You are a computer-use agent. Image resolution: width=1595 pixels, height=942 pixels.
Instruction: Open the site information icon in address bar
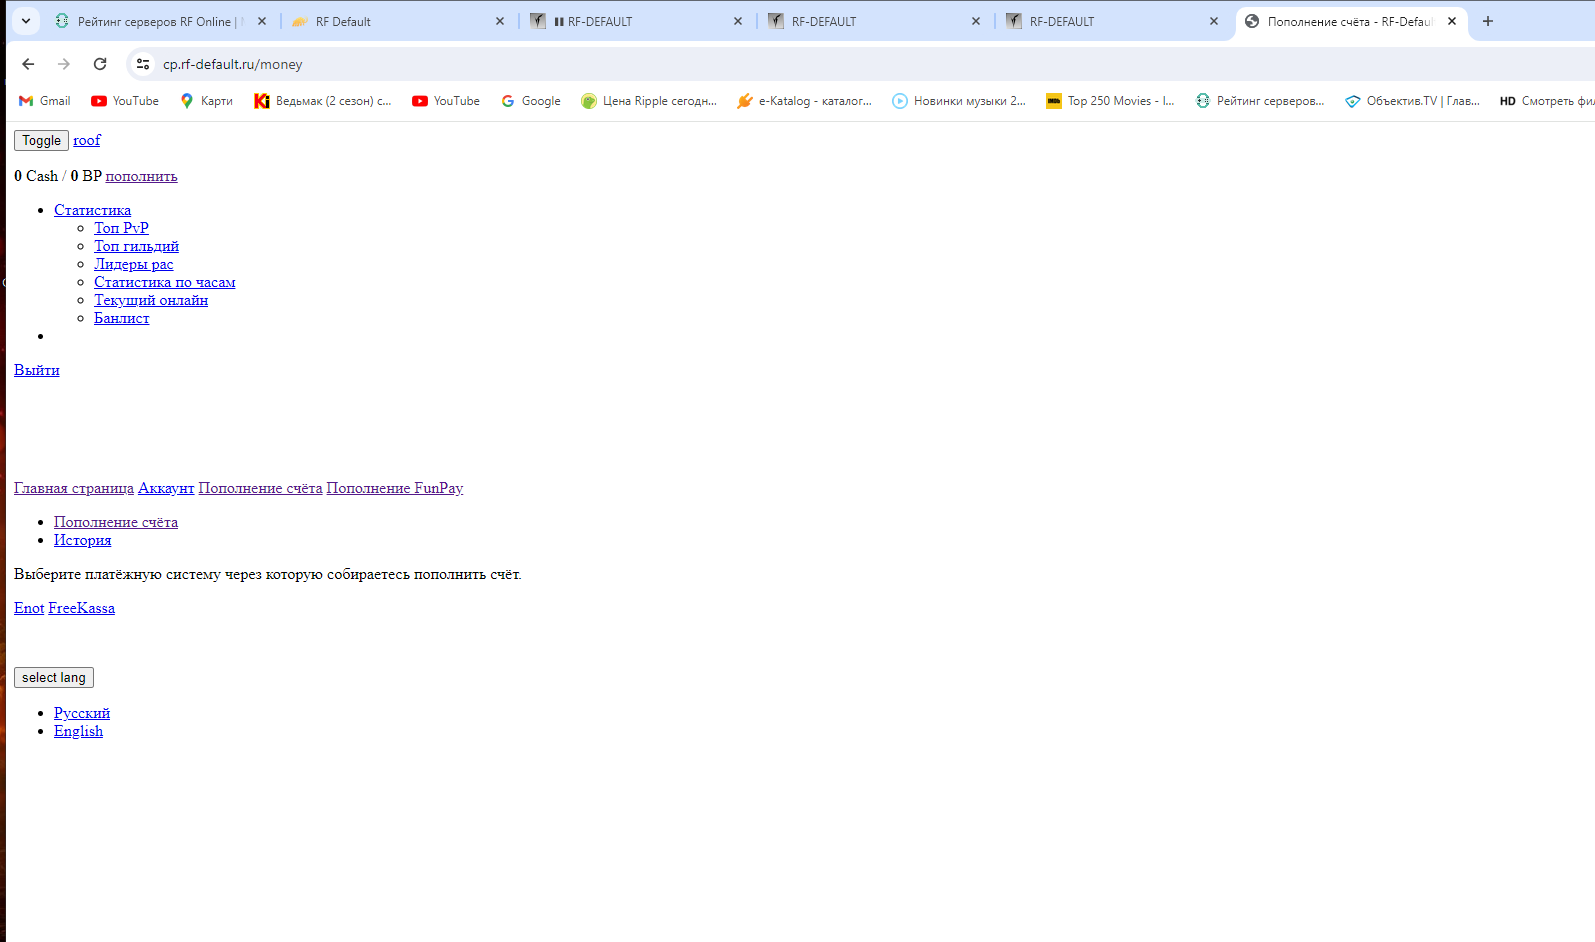point(143,64)
